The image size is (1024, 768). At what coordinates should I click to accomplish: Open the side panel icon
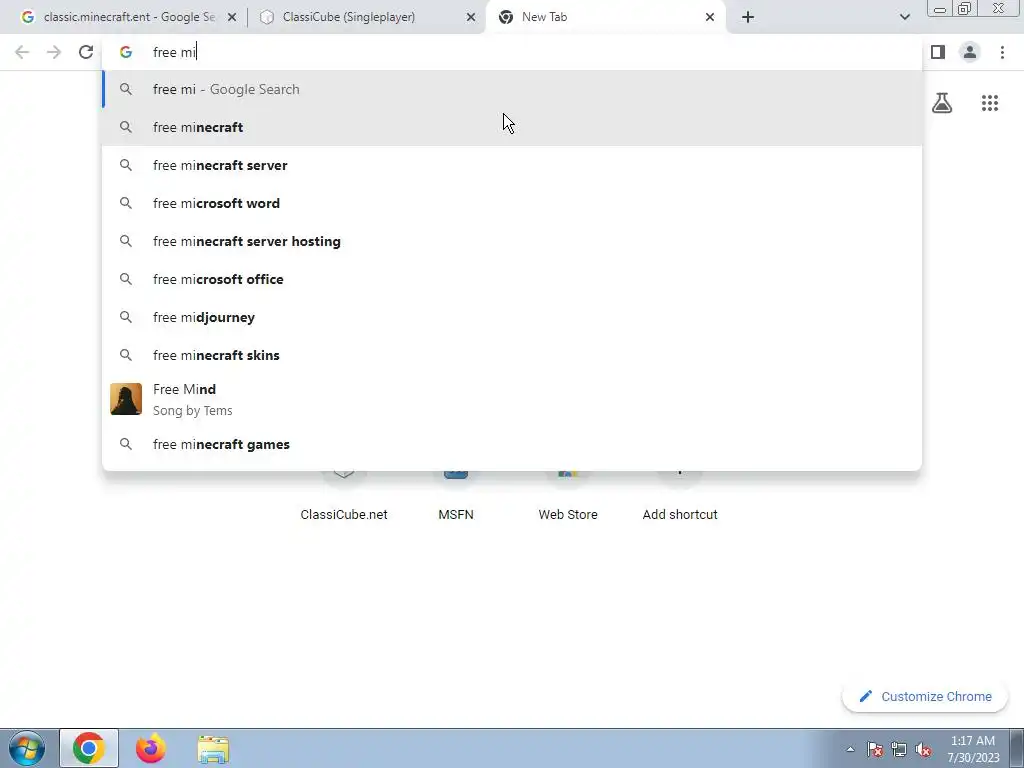pos(938,52)
